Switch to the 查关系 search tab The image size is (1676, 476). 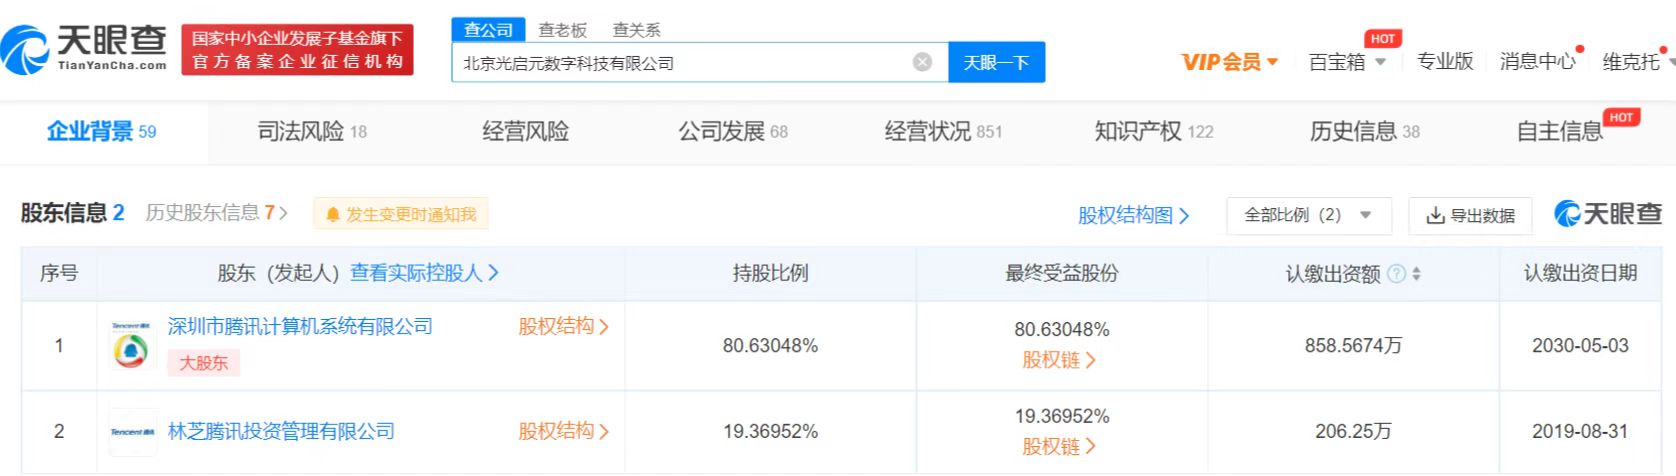click(x=637, y=30)
